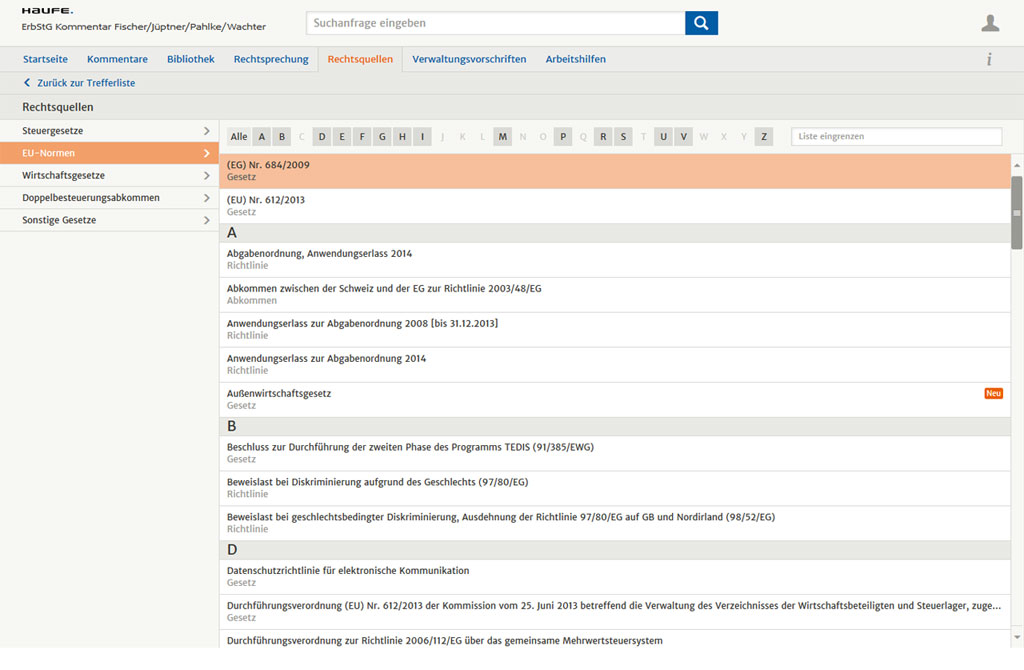Click the blue search magnifier button
The width and height of the screenshot is (1024, 670).
click(701, 23)
